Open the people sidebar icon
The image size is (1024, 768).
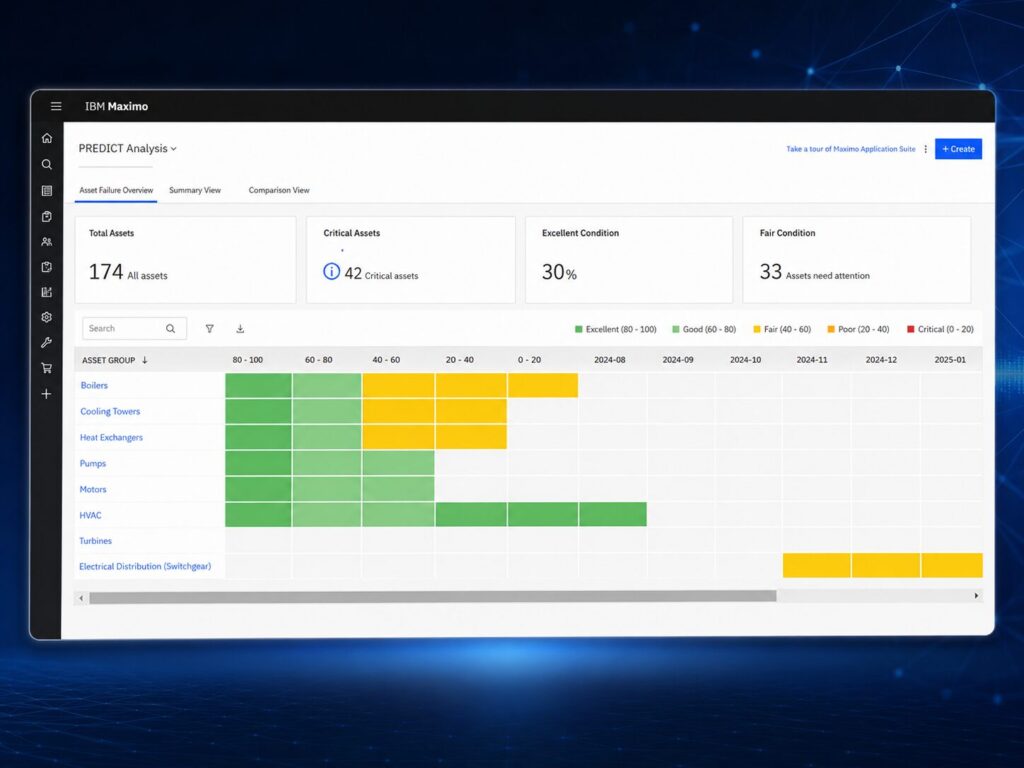(x=46, y=242)
